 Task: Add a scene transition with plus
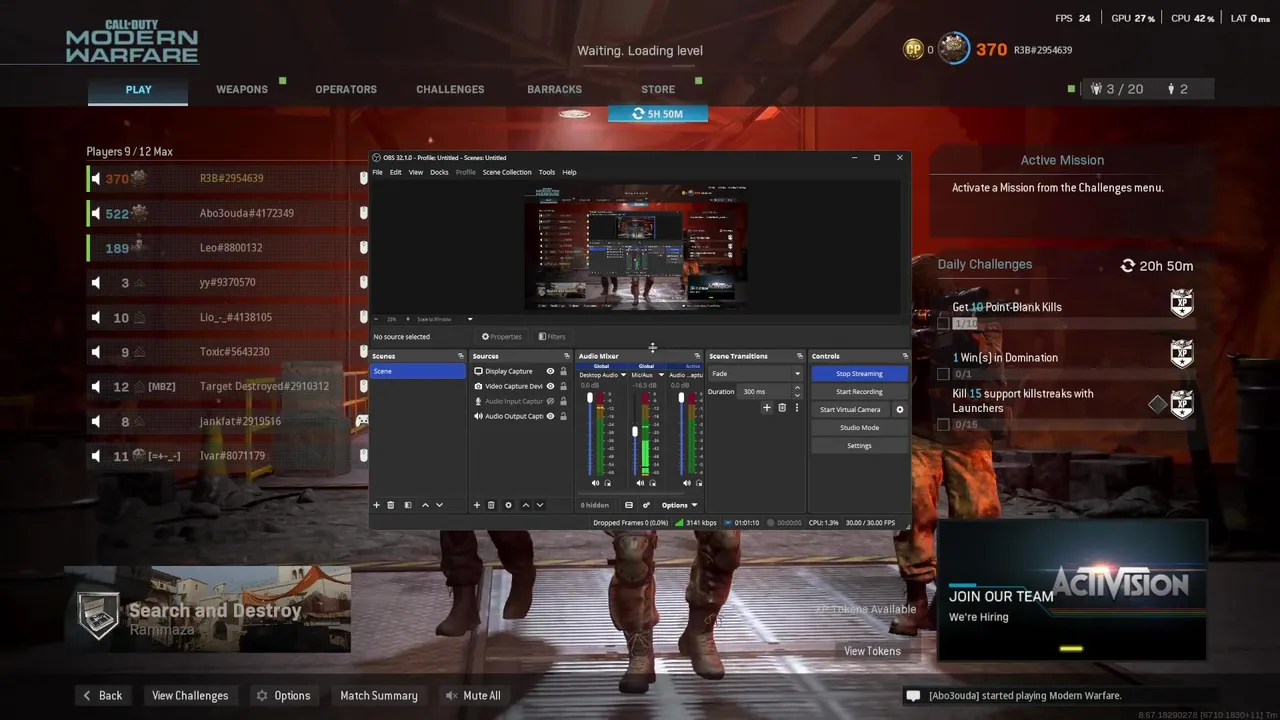click(x=767, y=408)
